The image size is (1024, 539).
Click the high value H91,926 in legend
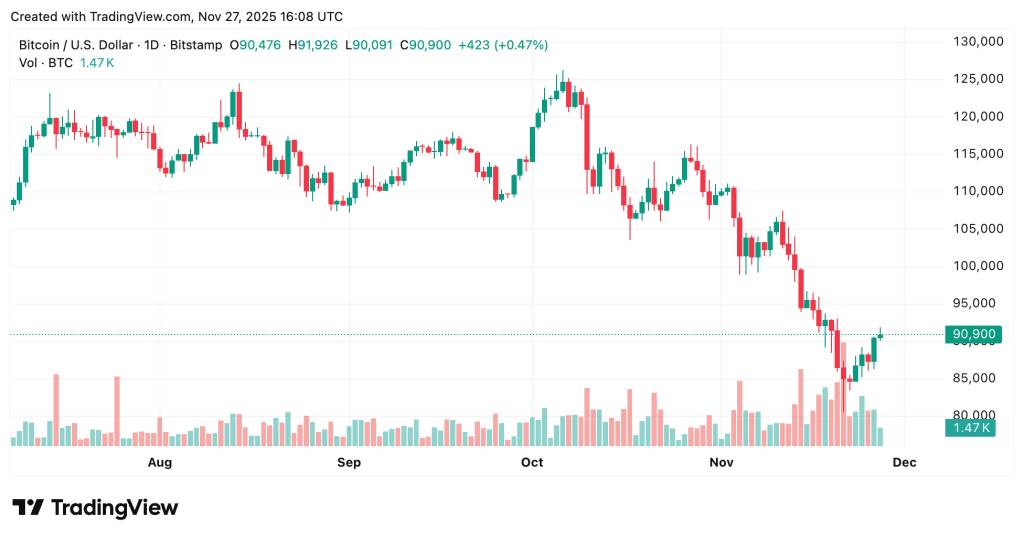[x=314, y=45]
